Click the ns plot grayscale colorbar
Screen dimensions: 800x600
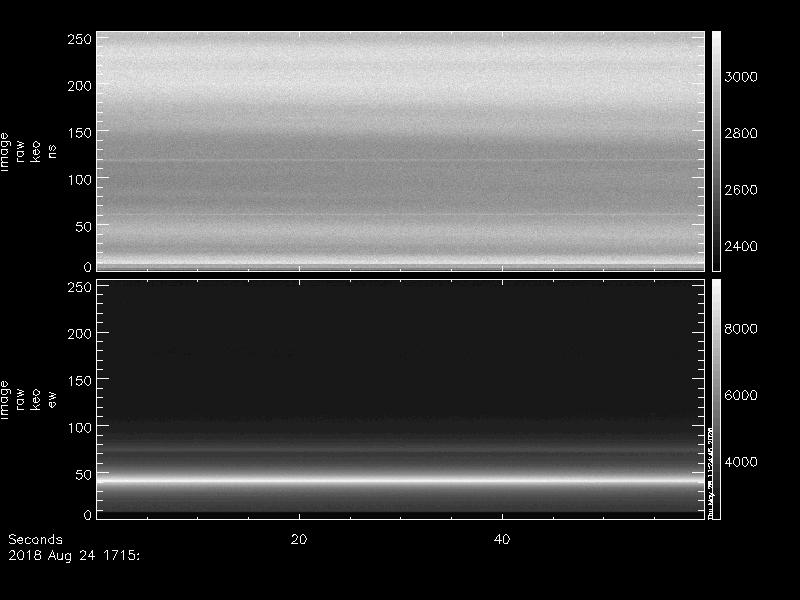click(716, 151)
